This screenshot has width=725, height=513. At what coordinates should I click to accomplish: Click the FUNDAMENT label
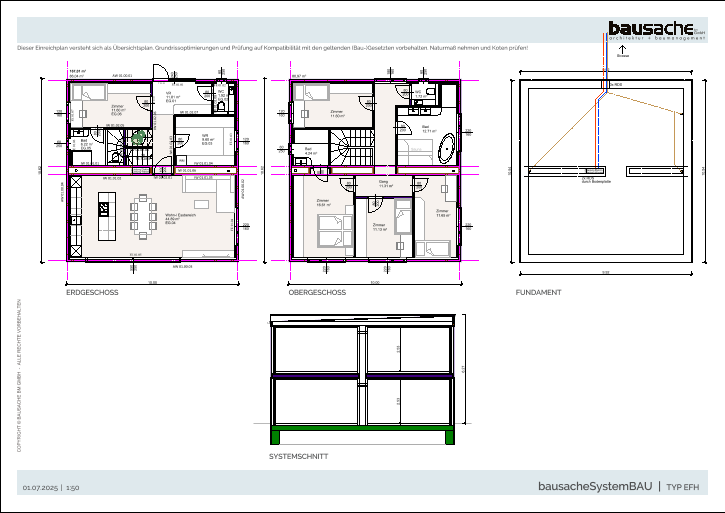coord(538,292)
